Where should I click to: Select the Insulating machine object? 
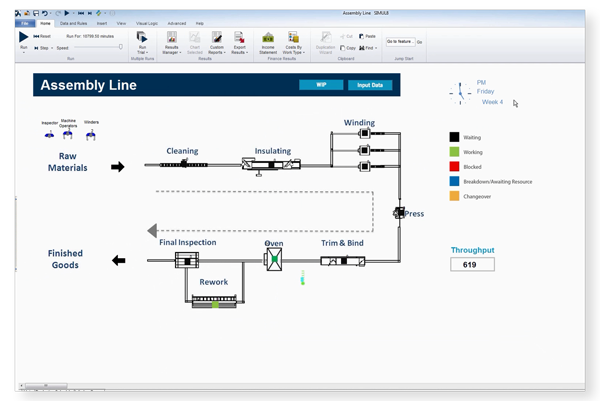(x=271, y=165)
